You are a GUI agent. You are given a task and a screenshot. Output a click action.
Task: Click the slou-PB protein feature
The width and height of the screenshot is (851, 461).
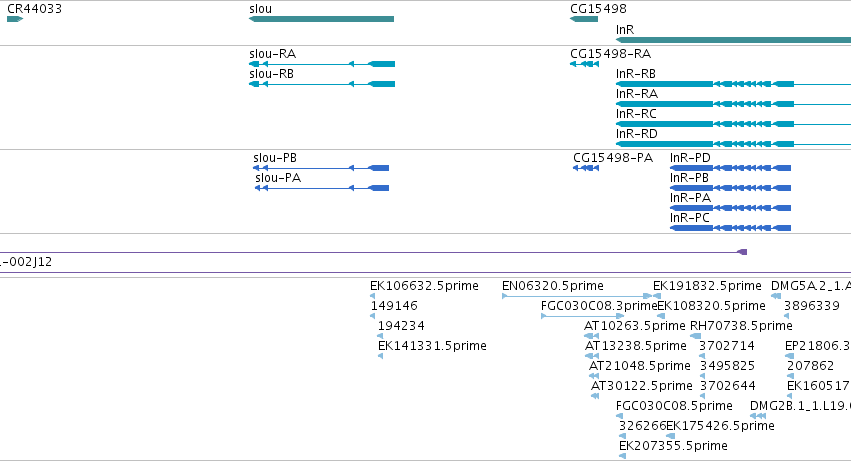pos(321,168)
